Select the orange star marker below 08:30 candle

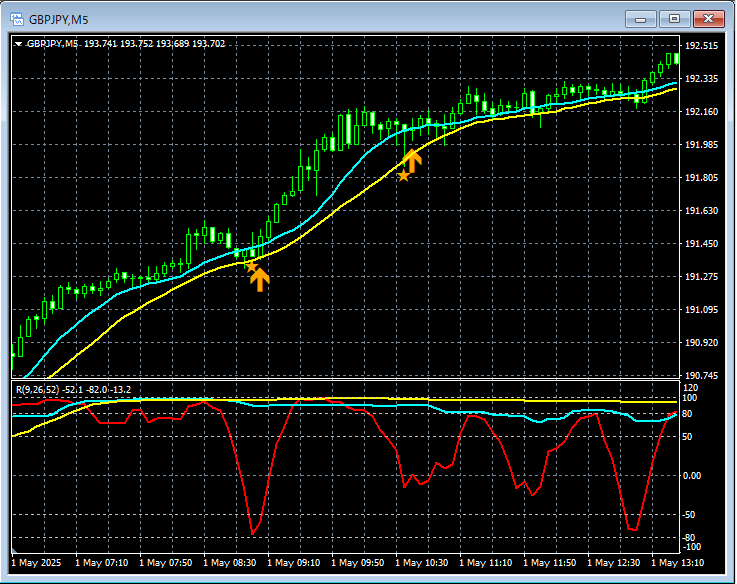click(x=251, y=267)
